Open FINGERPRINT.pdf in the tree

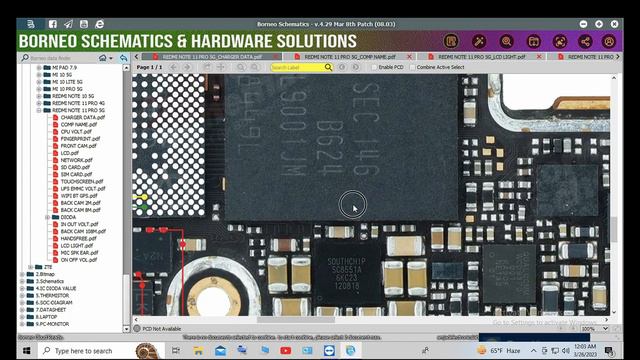pos(80,139)
